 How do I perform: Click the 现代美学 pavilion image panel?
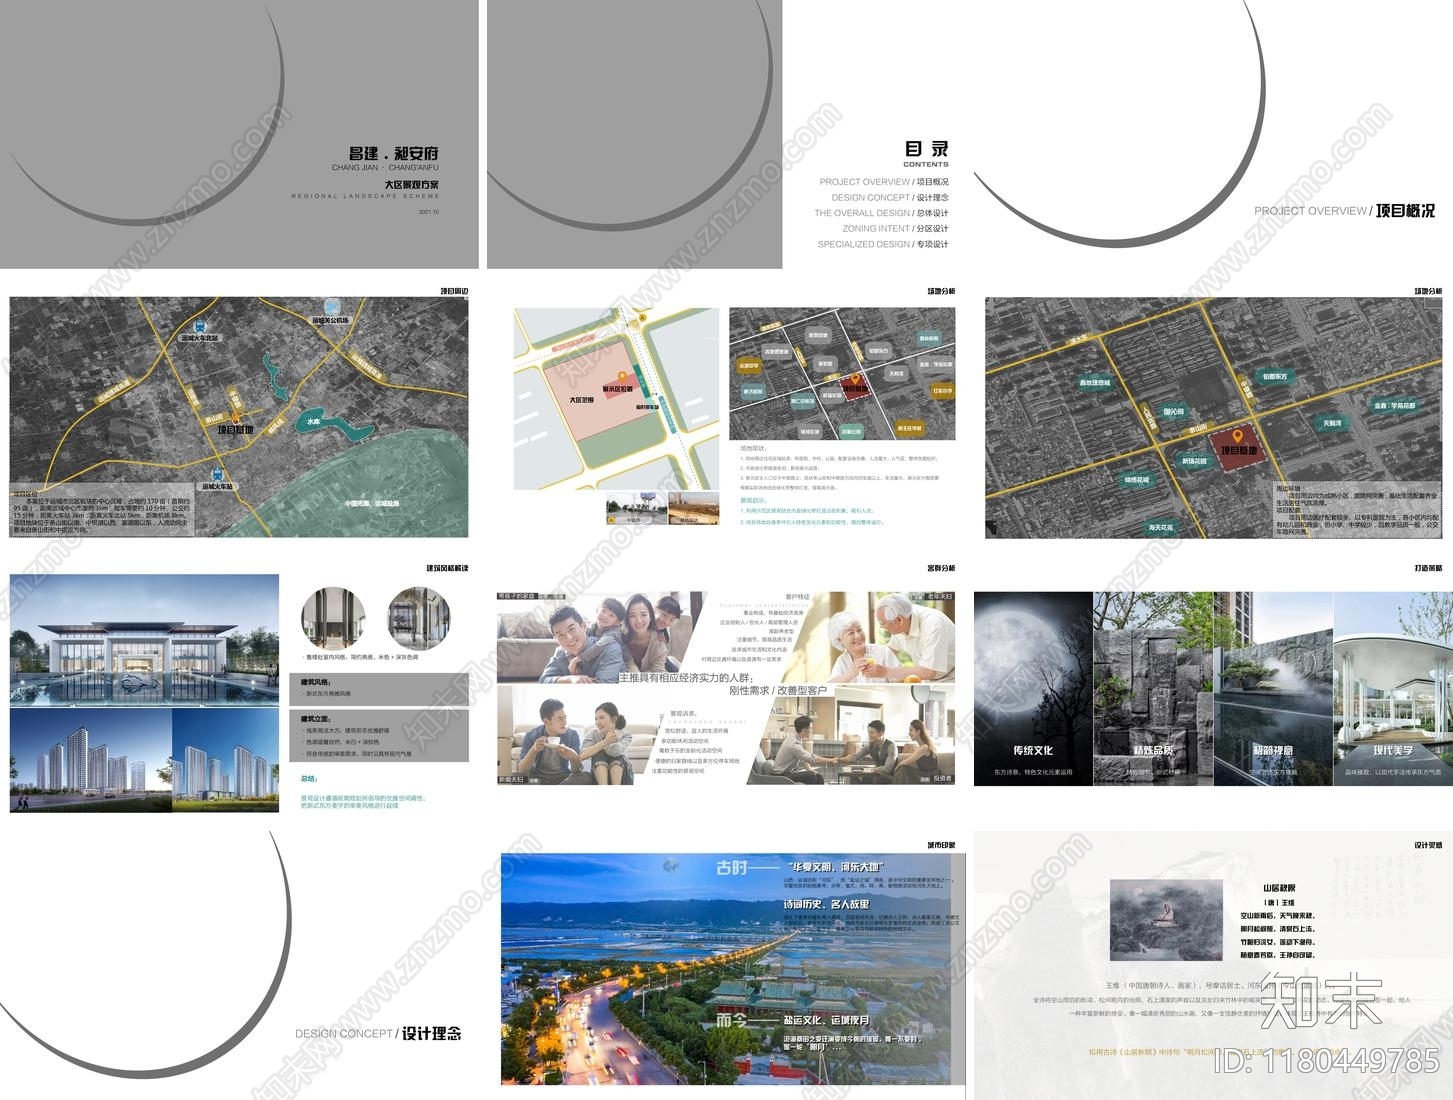click(x=1393, y=688)
